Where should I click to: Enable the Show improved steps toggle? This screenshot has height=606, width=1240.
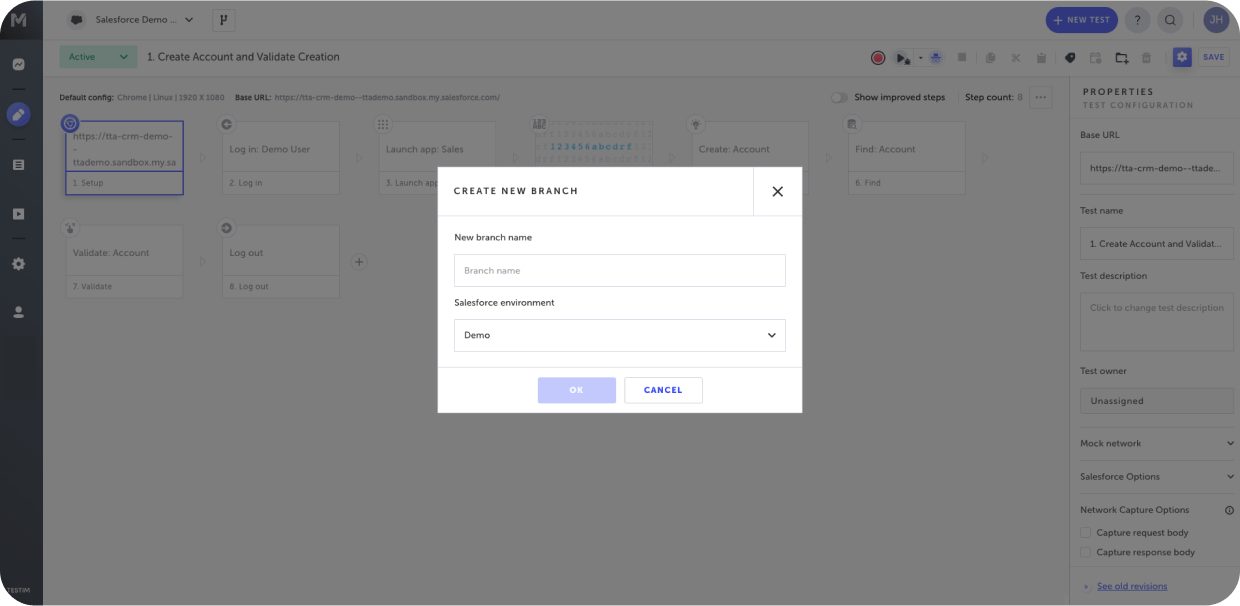point(840,97)
